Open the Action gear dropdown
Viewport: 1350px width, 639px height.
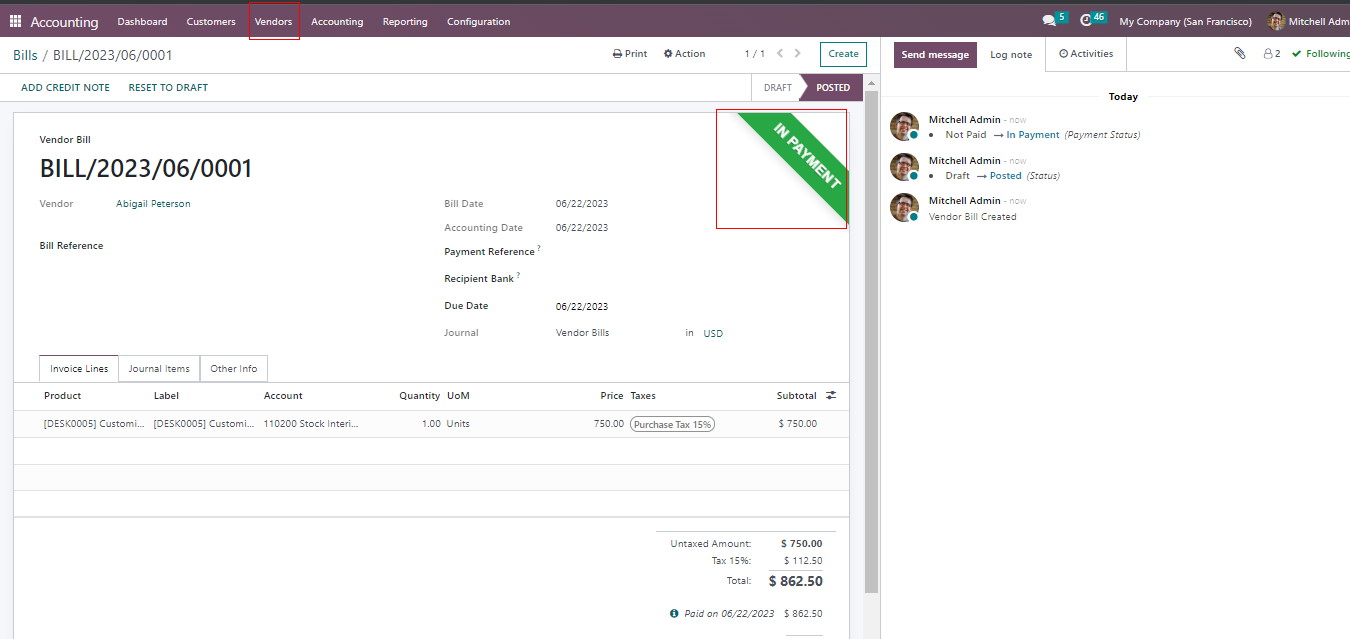tap(684, 54)
